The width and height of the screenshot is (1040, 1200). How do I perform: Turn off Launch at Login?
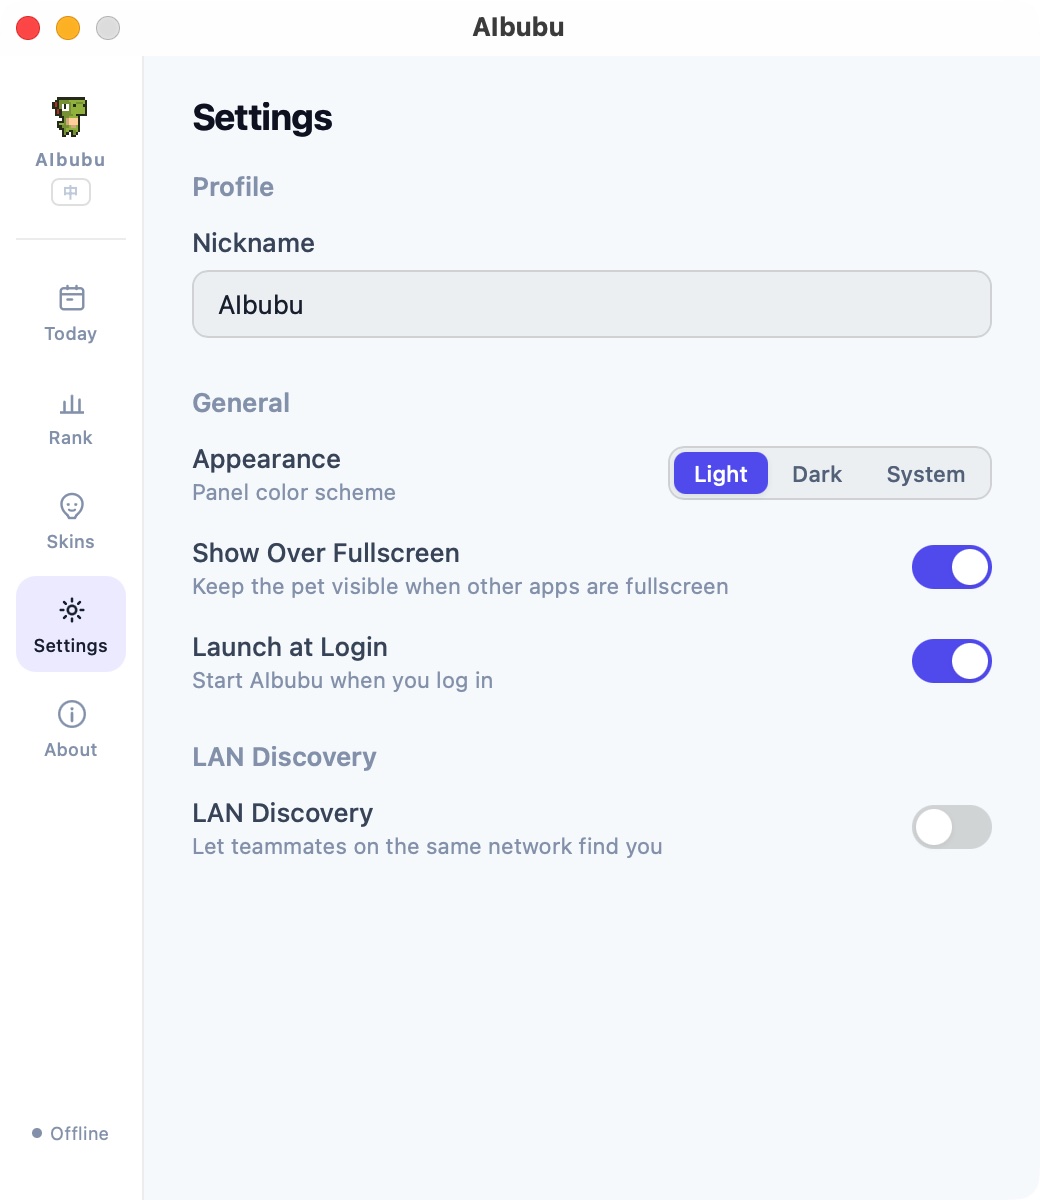pos(951,661)
